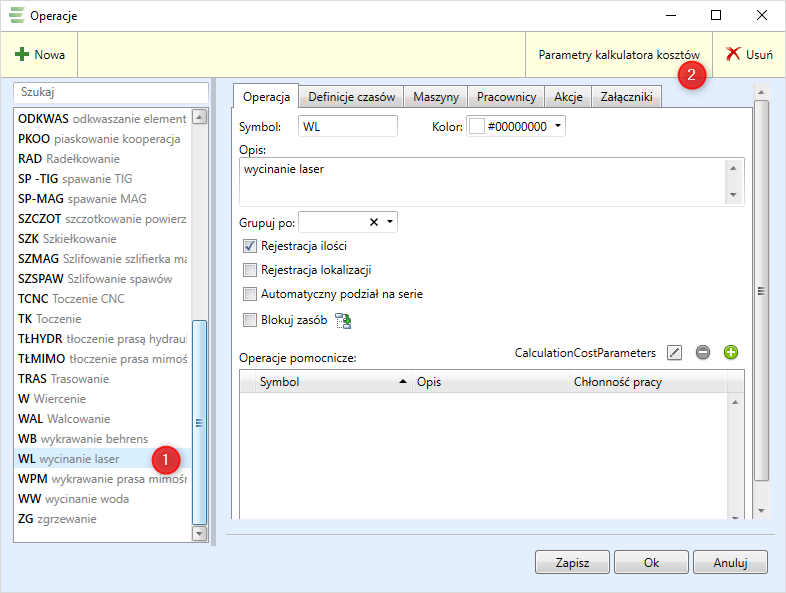
Task: Open Parametry kalkulatora kosztów
Action: (x=618, y=55)
